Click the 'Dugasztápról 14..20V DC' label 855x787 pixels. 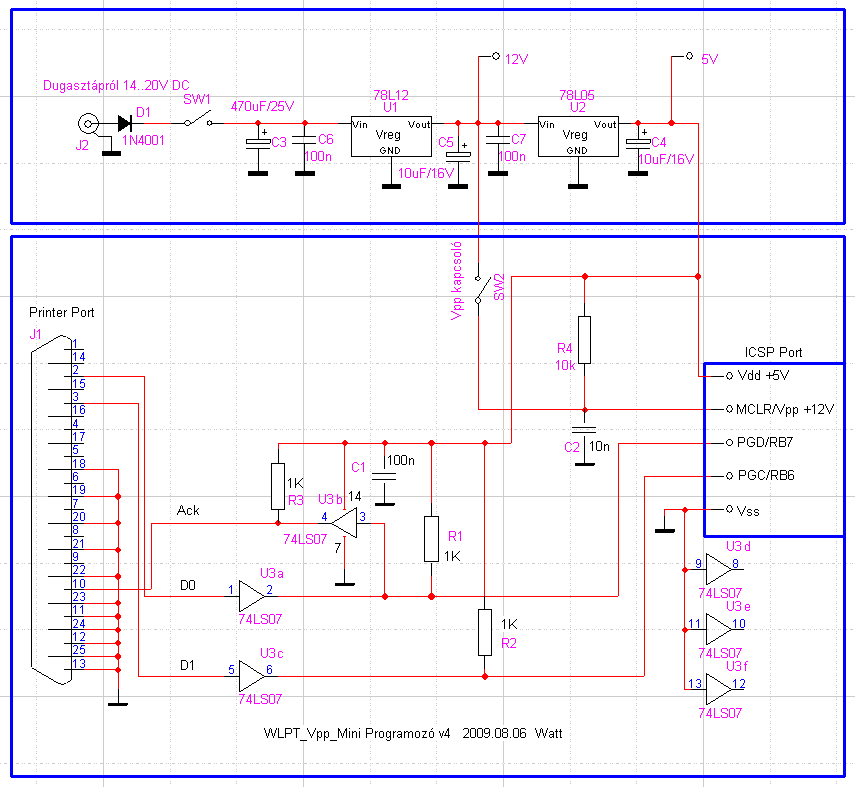pos(116,86)
